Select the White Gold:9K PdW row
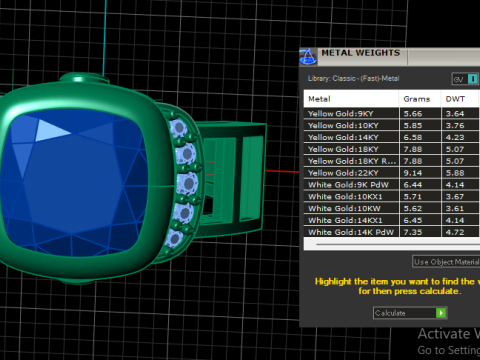 pyautogui.click(x=392, y=185)
